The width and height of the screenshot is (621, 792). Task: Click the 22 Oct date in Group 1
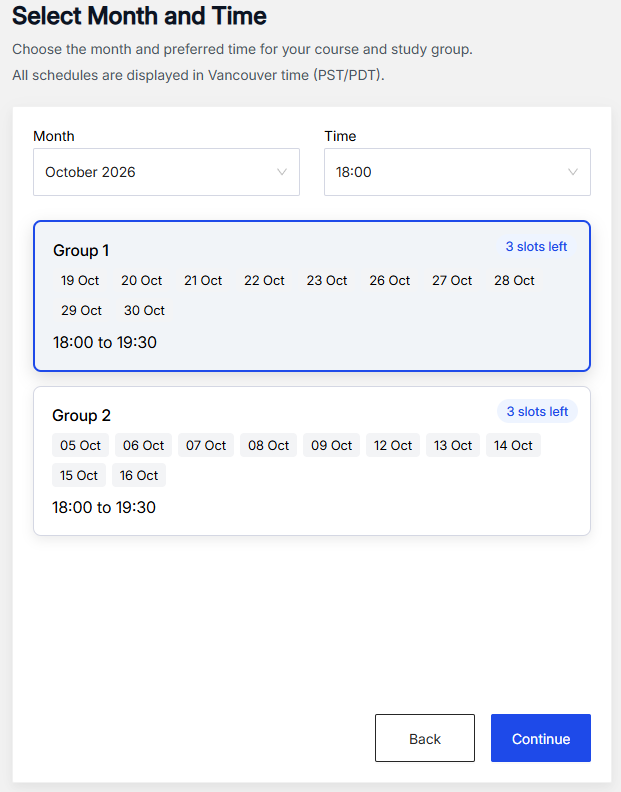pyautogui.click(x=264, y=280)
